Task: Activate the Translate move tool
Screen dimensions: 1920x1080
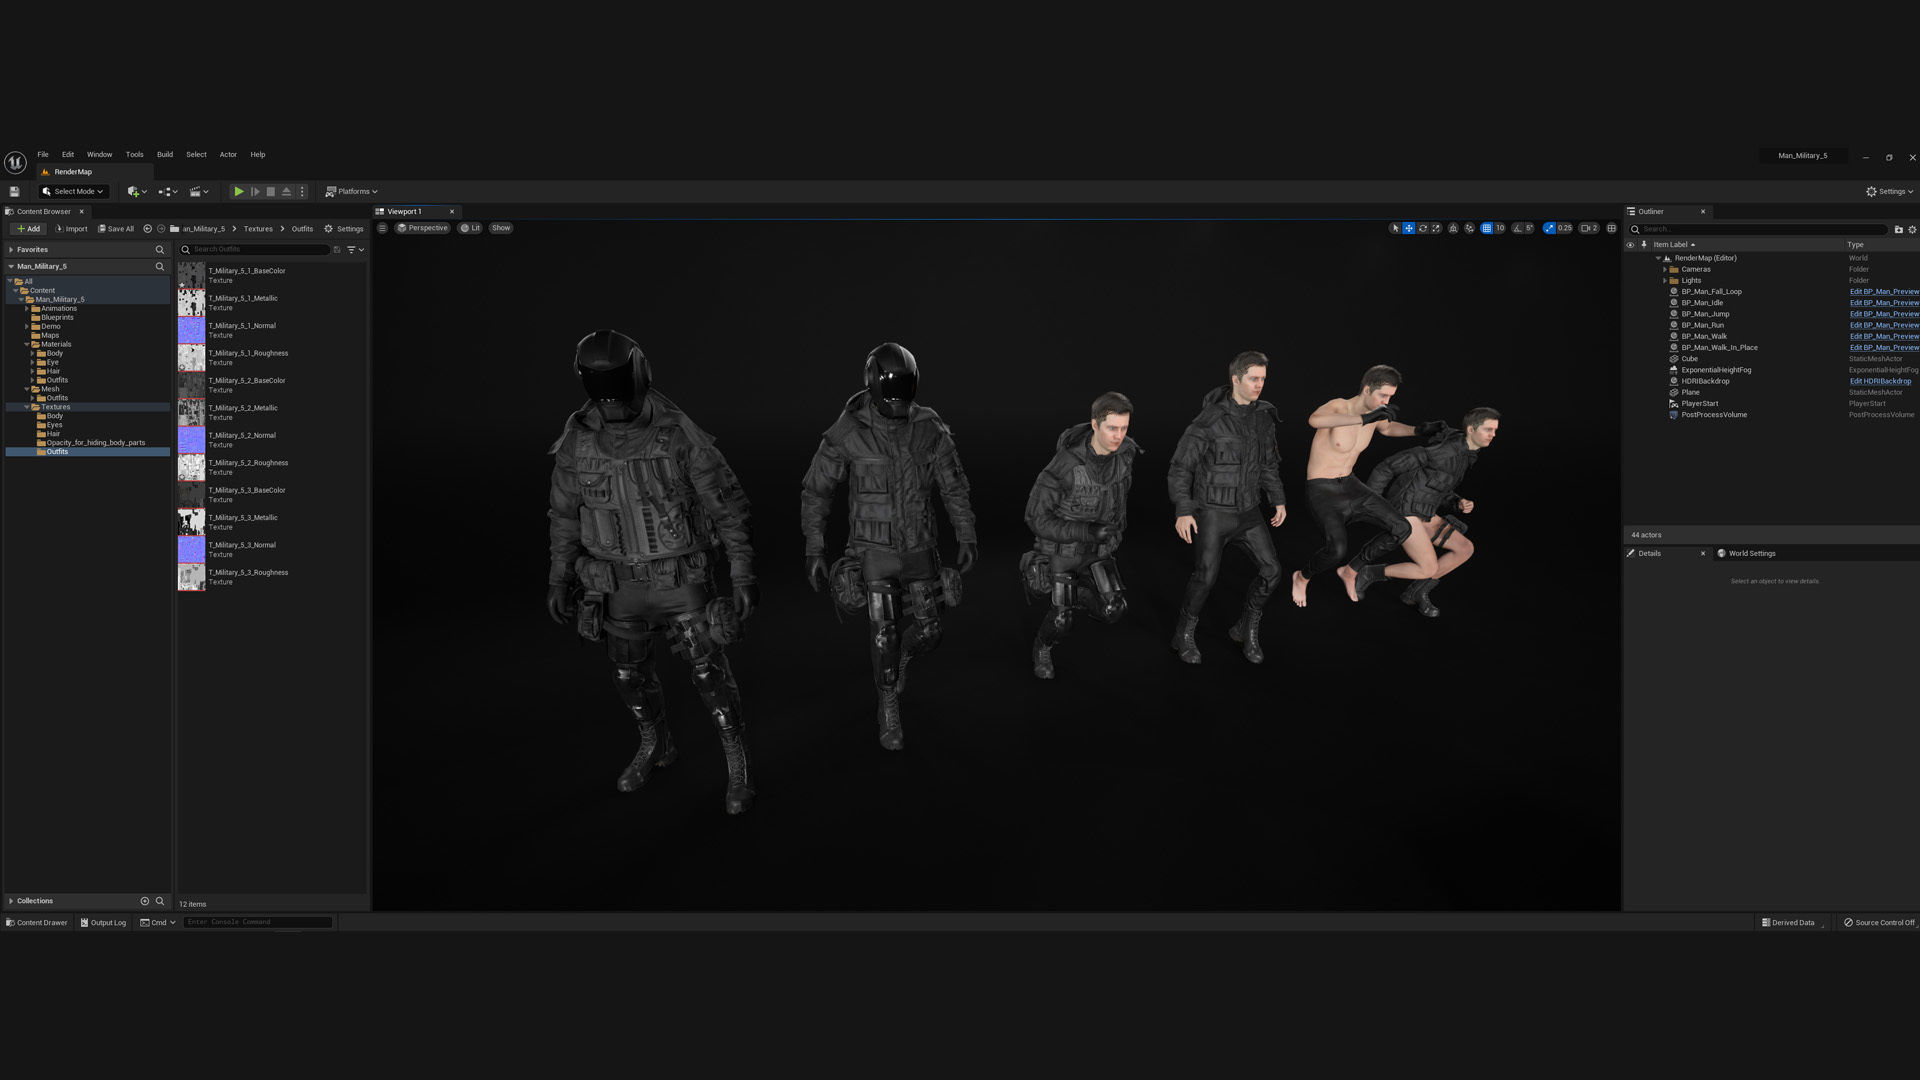Action: [x=1409, y=228]
